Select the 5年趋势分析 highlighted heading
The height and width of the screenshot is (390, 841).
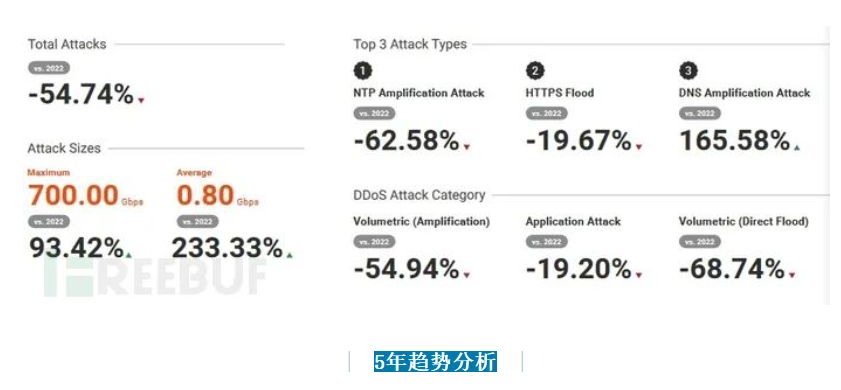coord(436,362)
